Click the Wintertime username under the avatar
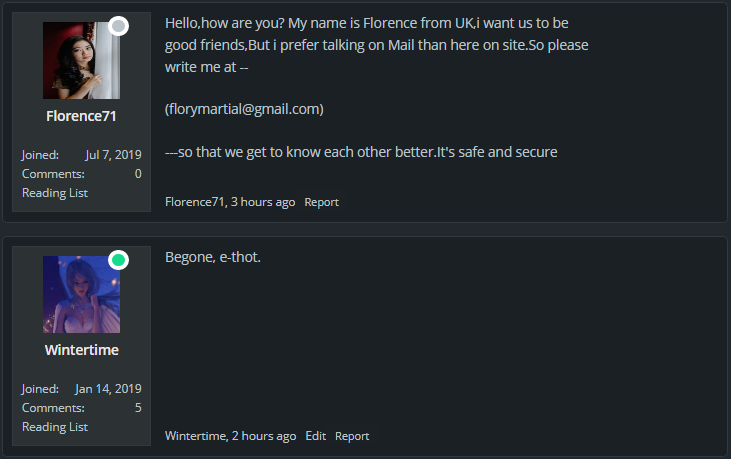The image size is (731, 459). click(x=81, y=350)
